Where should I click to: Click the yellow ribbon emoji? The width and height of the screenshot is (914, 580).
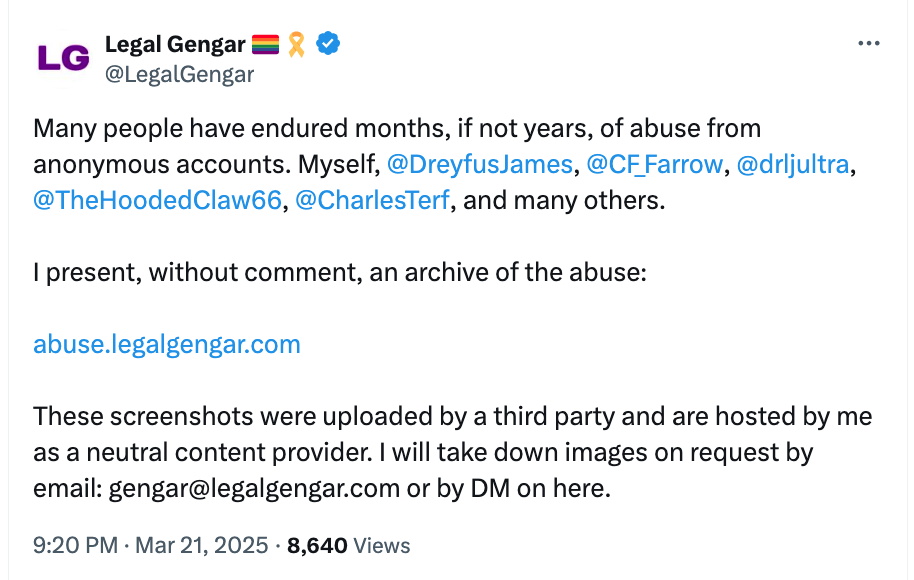tap(297, 44)
